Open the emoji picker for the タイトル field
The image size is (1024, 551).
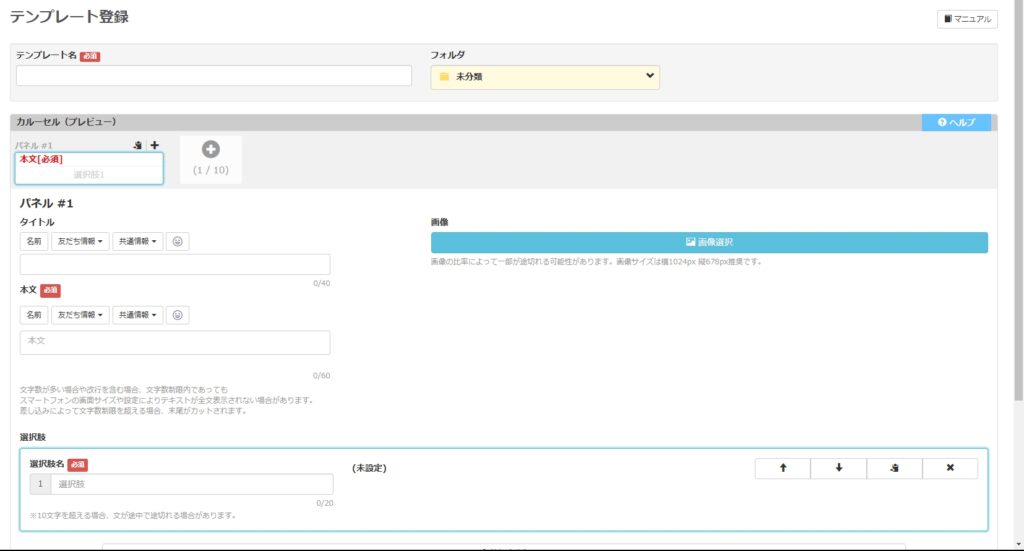pos(178,241)
